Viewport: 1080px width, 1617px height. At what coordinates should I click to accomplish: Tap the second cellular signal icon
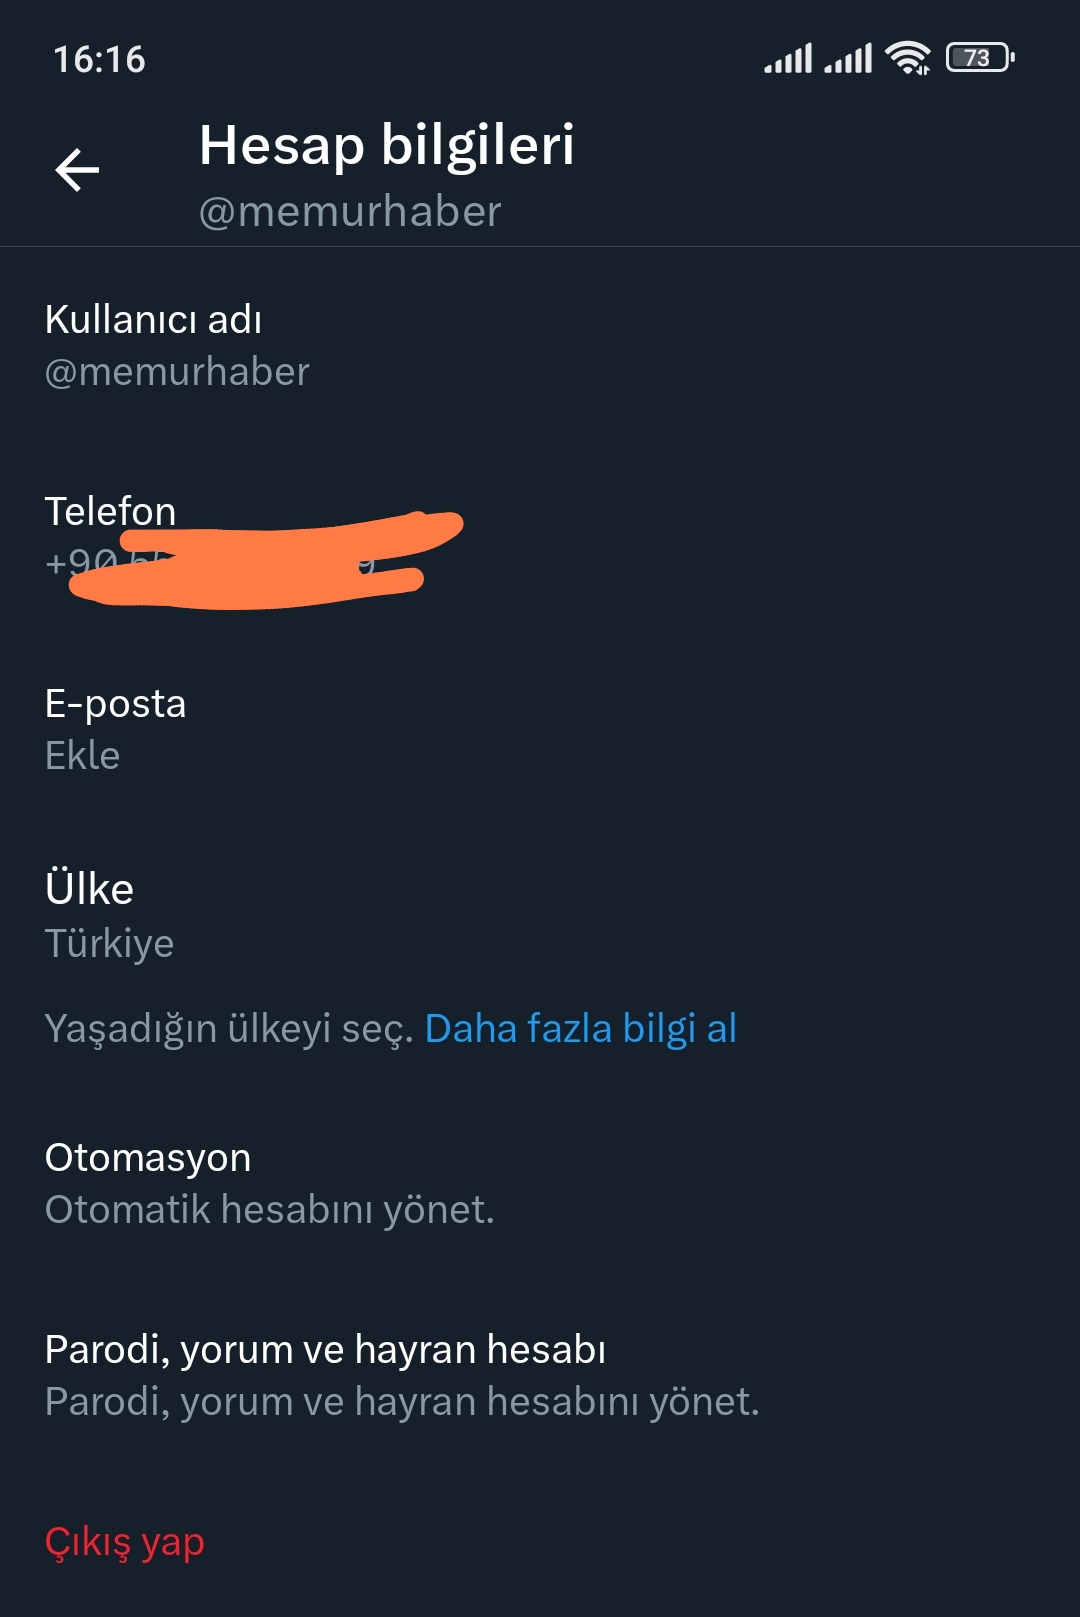[848, 58]
